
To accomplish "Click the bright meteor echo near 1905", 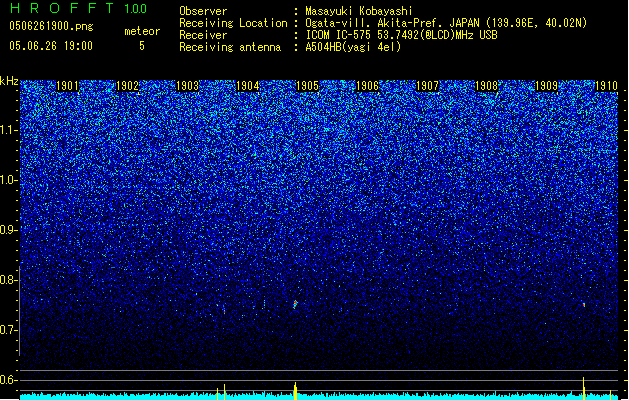I will click(295, 304).
